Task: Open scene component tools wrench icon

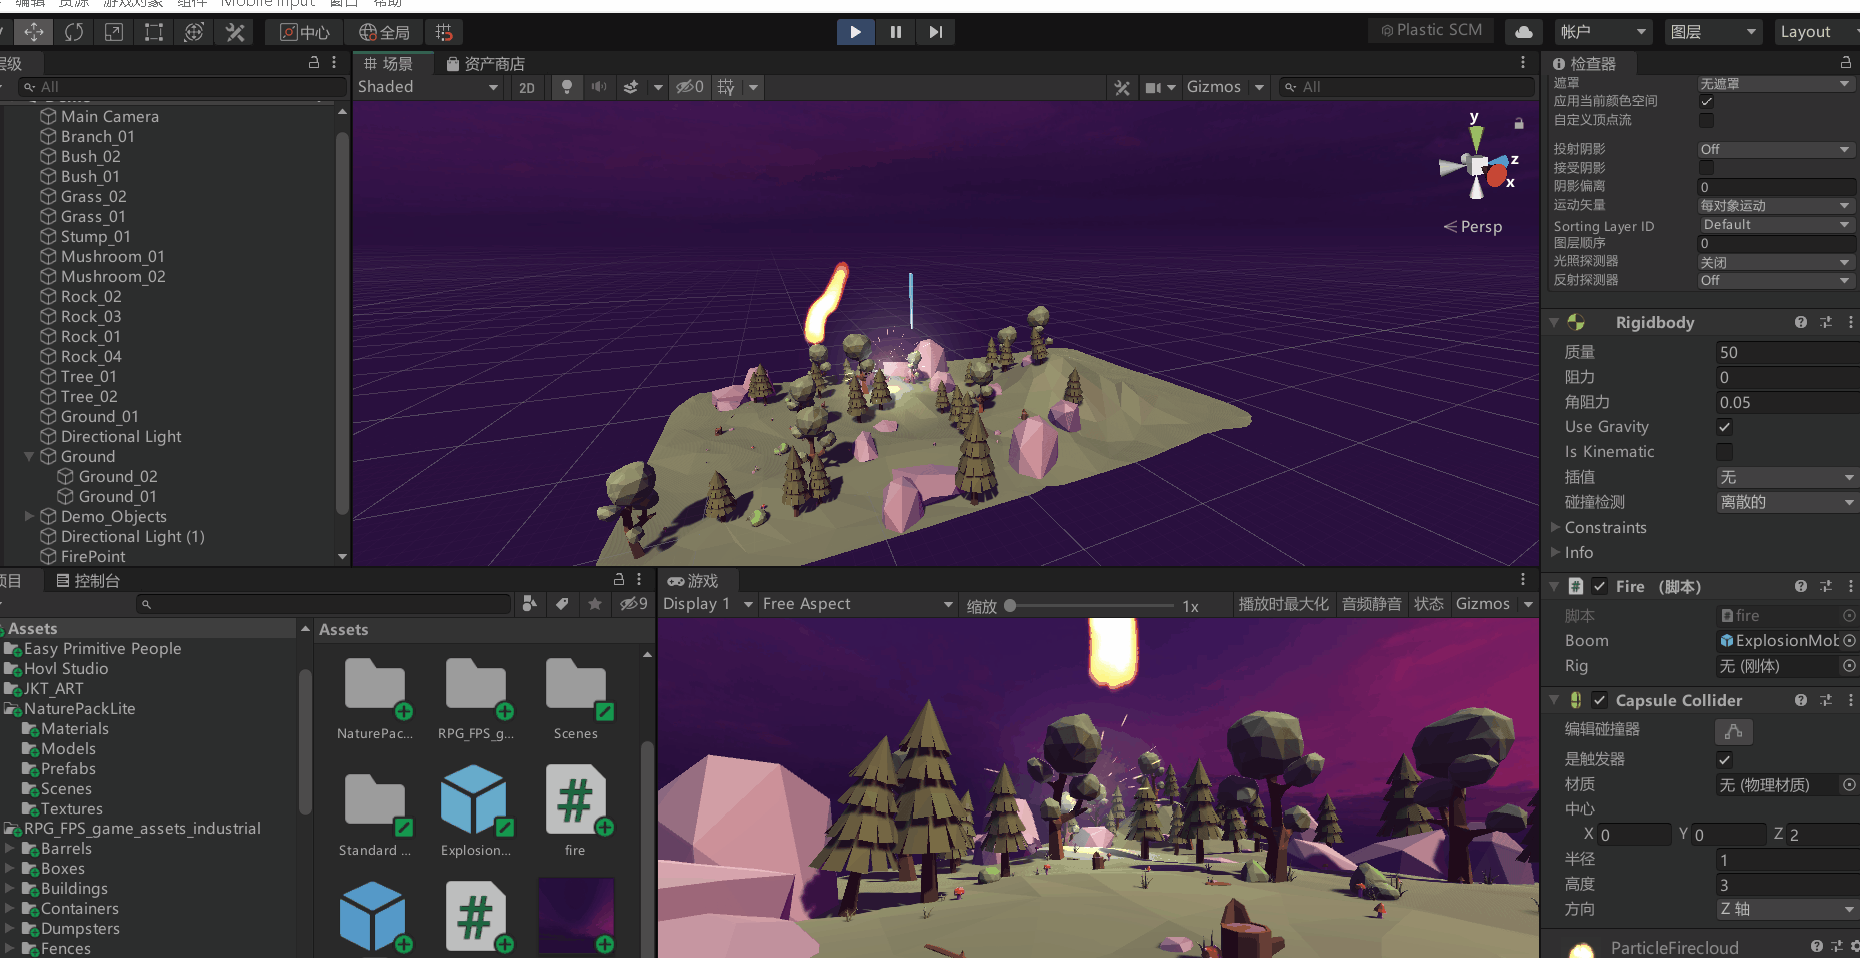Action: (x=1122, y=87)
